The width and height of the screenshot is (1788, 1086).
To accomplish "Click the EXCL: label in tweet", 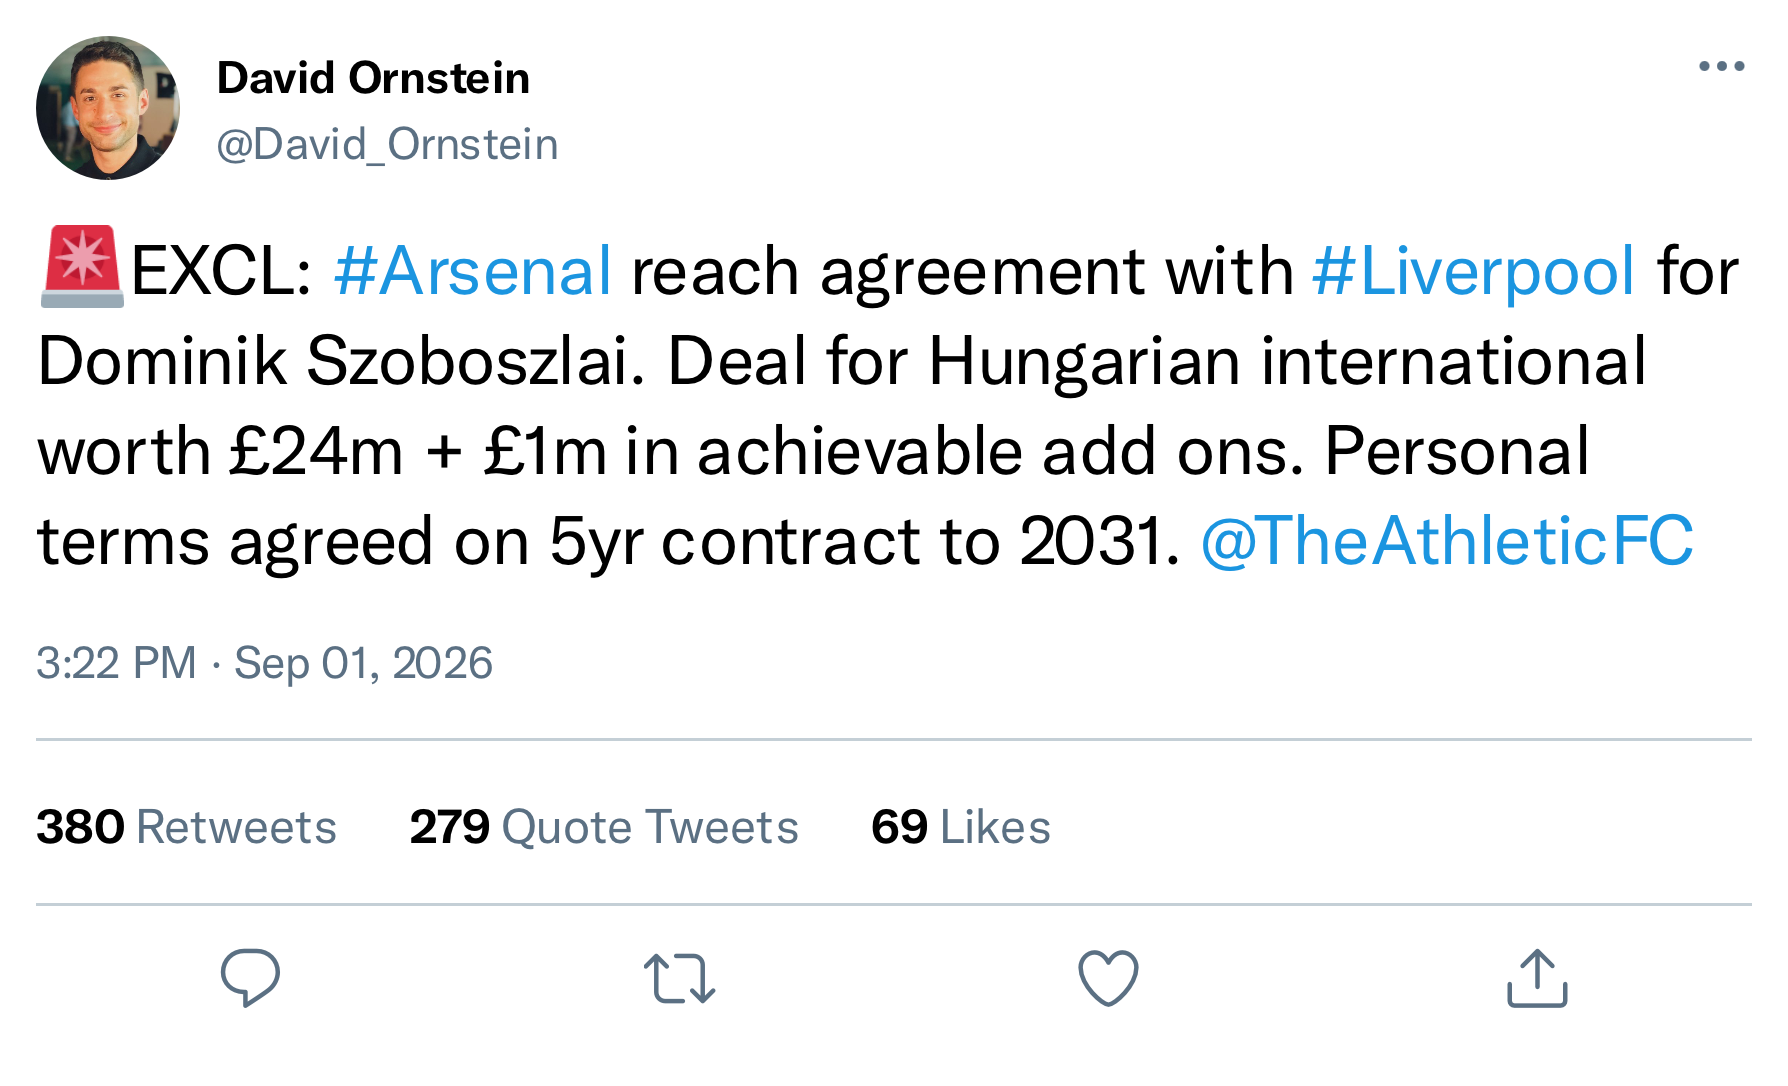I will (x=222, y=271).
